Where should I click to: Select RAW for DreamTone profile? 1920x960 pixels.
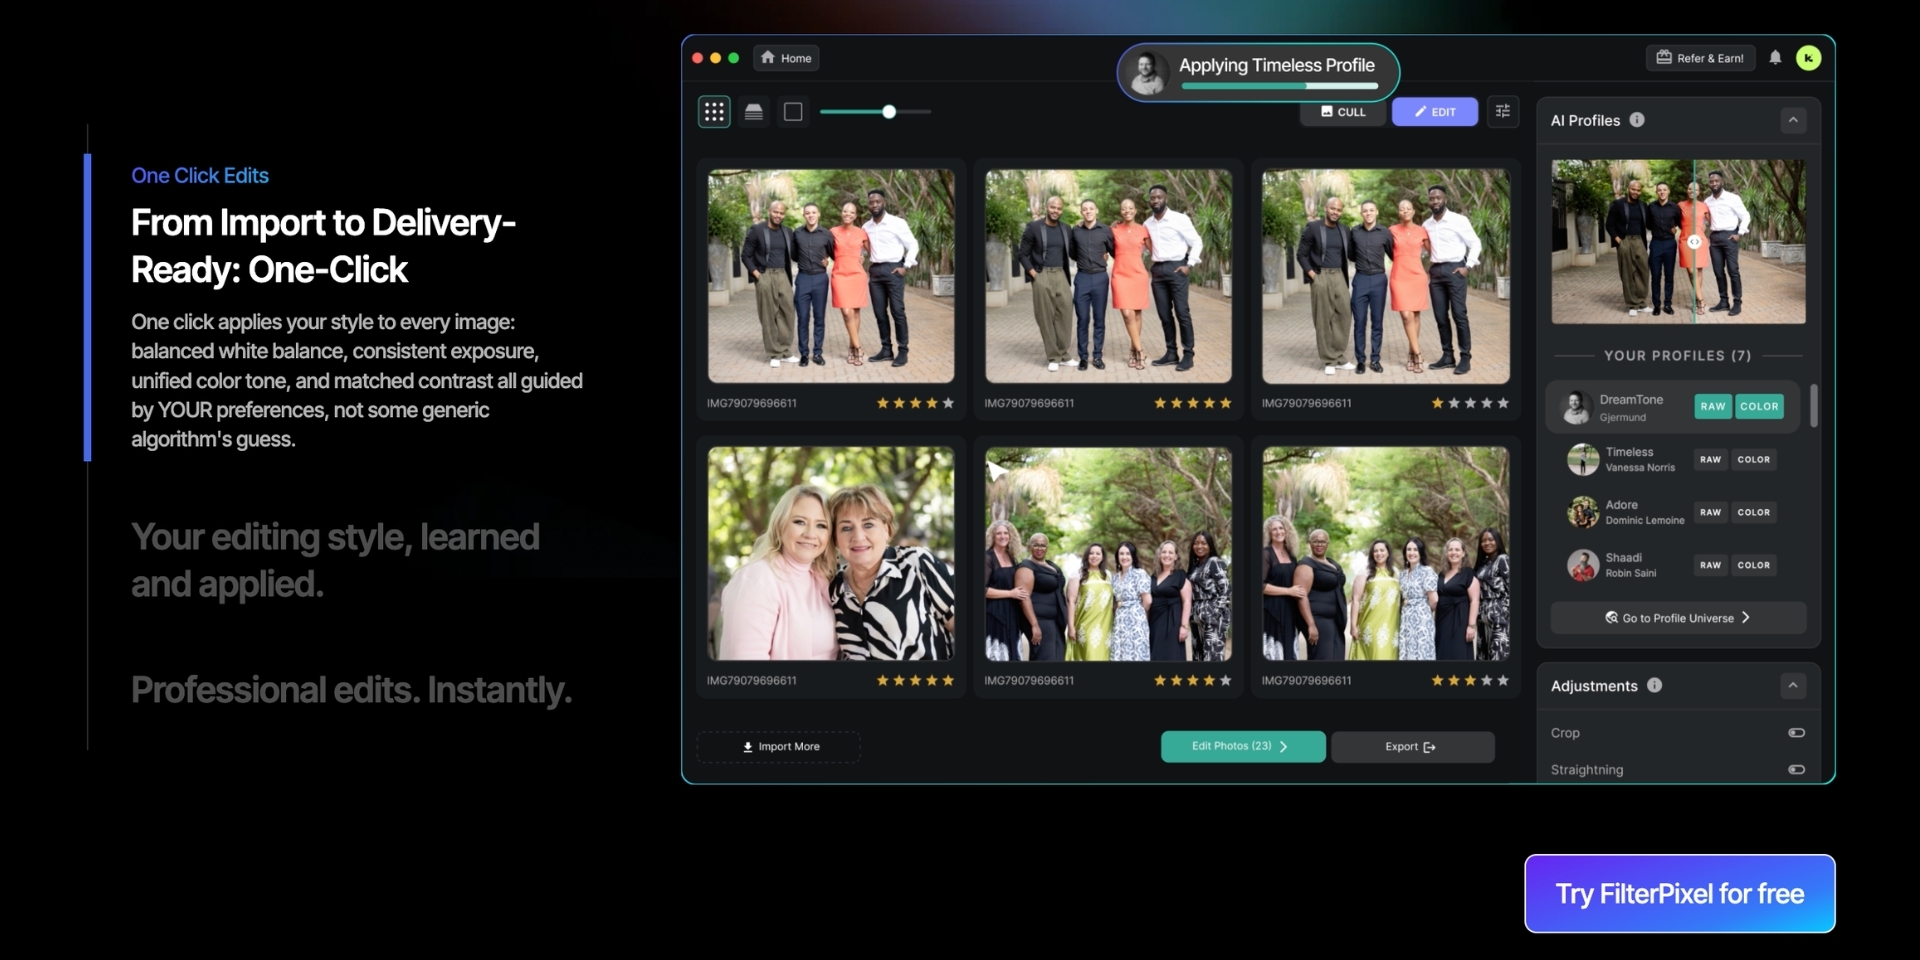(1713, 406)
